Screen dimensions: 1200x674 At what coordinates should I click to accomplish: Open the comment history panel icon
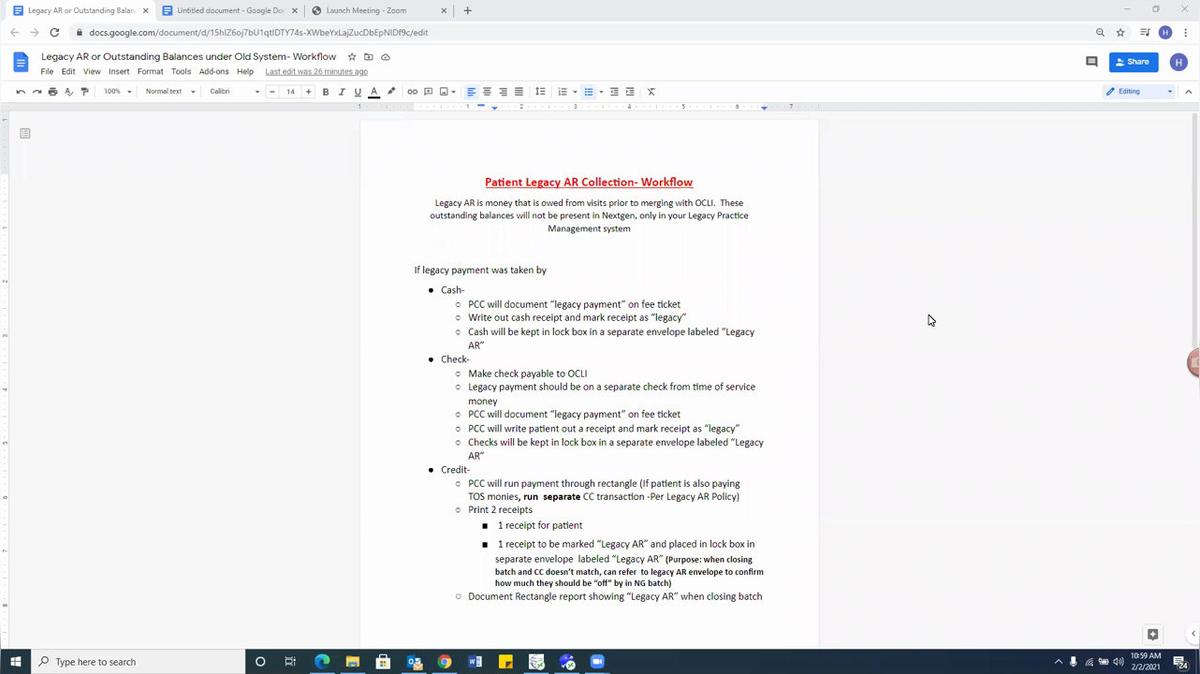1090,61
